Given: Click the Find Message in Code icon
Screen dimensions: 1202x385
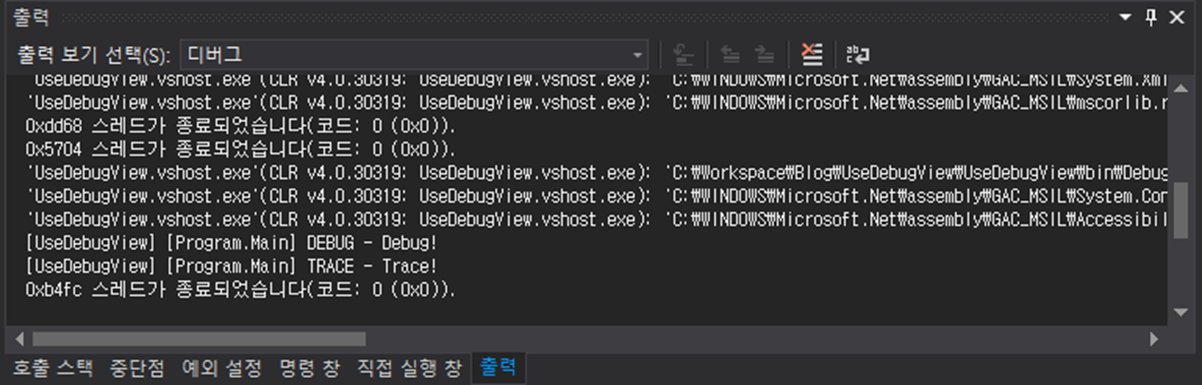Looking at the screenshot, I should 684,54.
